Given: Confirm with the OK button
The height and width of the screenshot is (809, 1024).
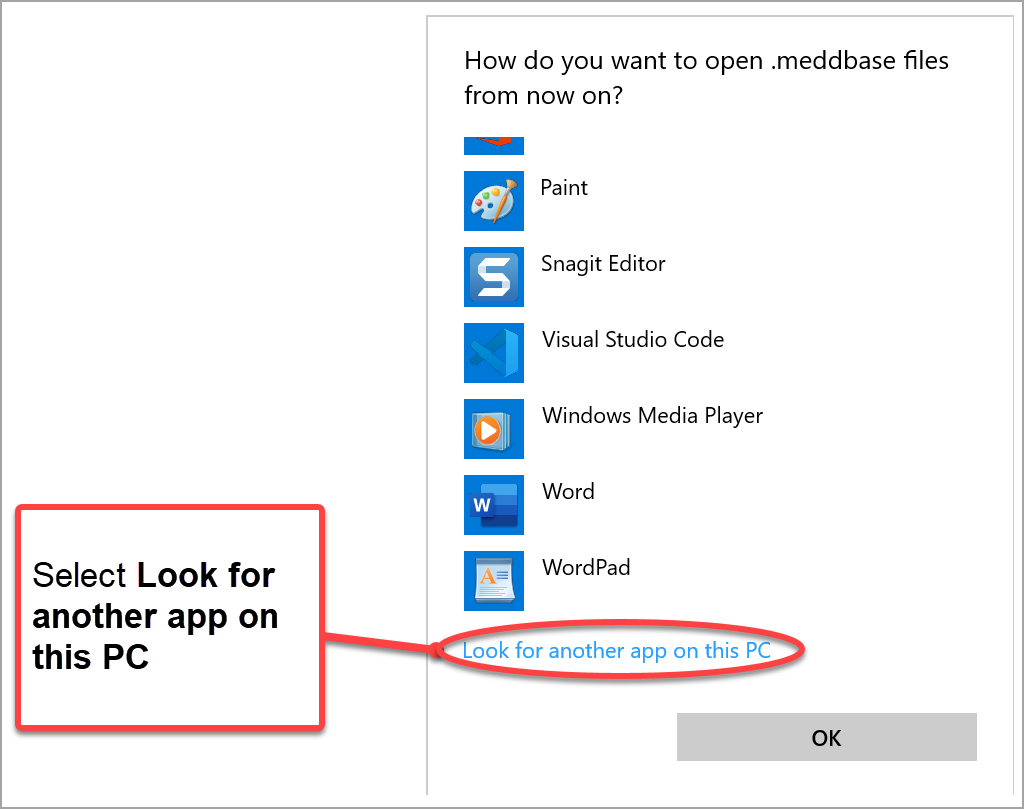Looking at the screenshot, I should click(827, 737).
